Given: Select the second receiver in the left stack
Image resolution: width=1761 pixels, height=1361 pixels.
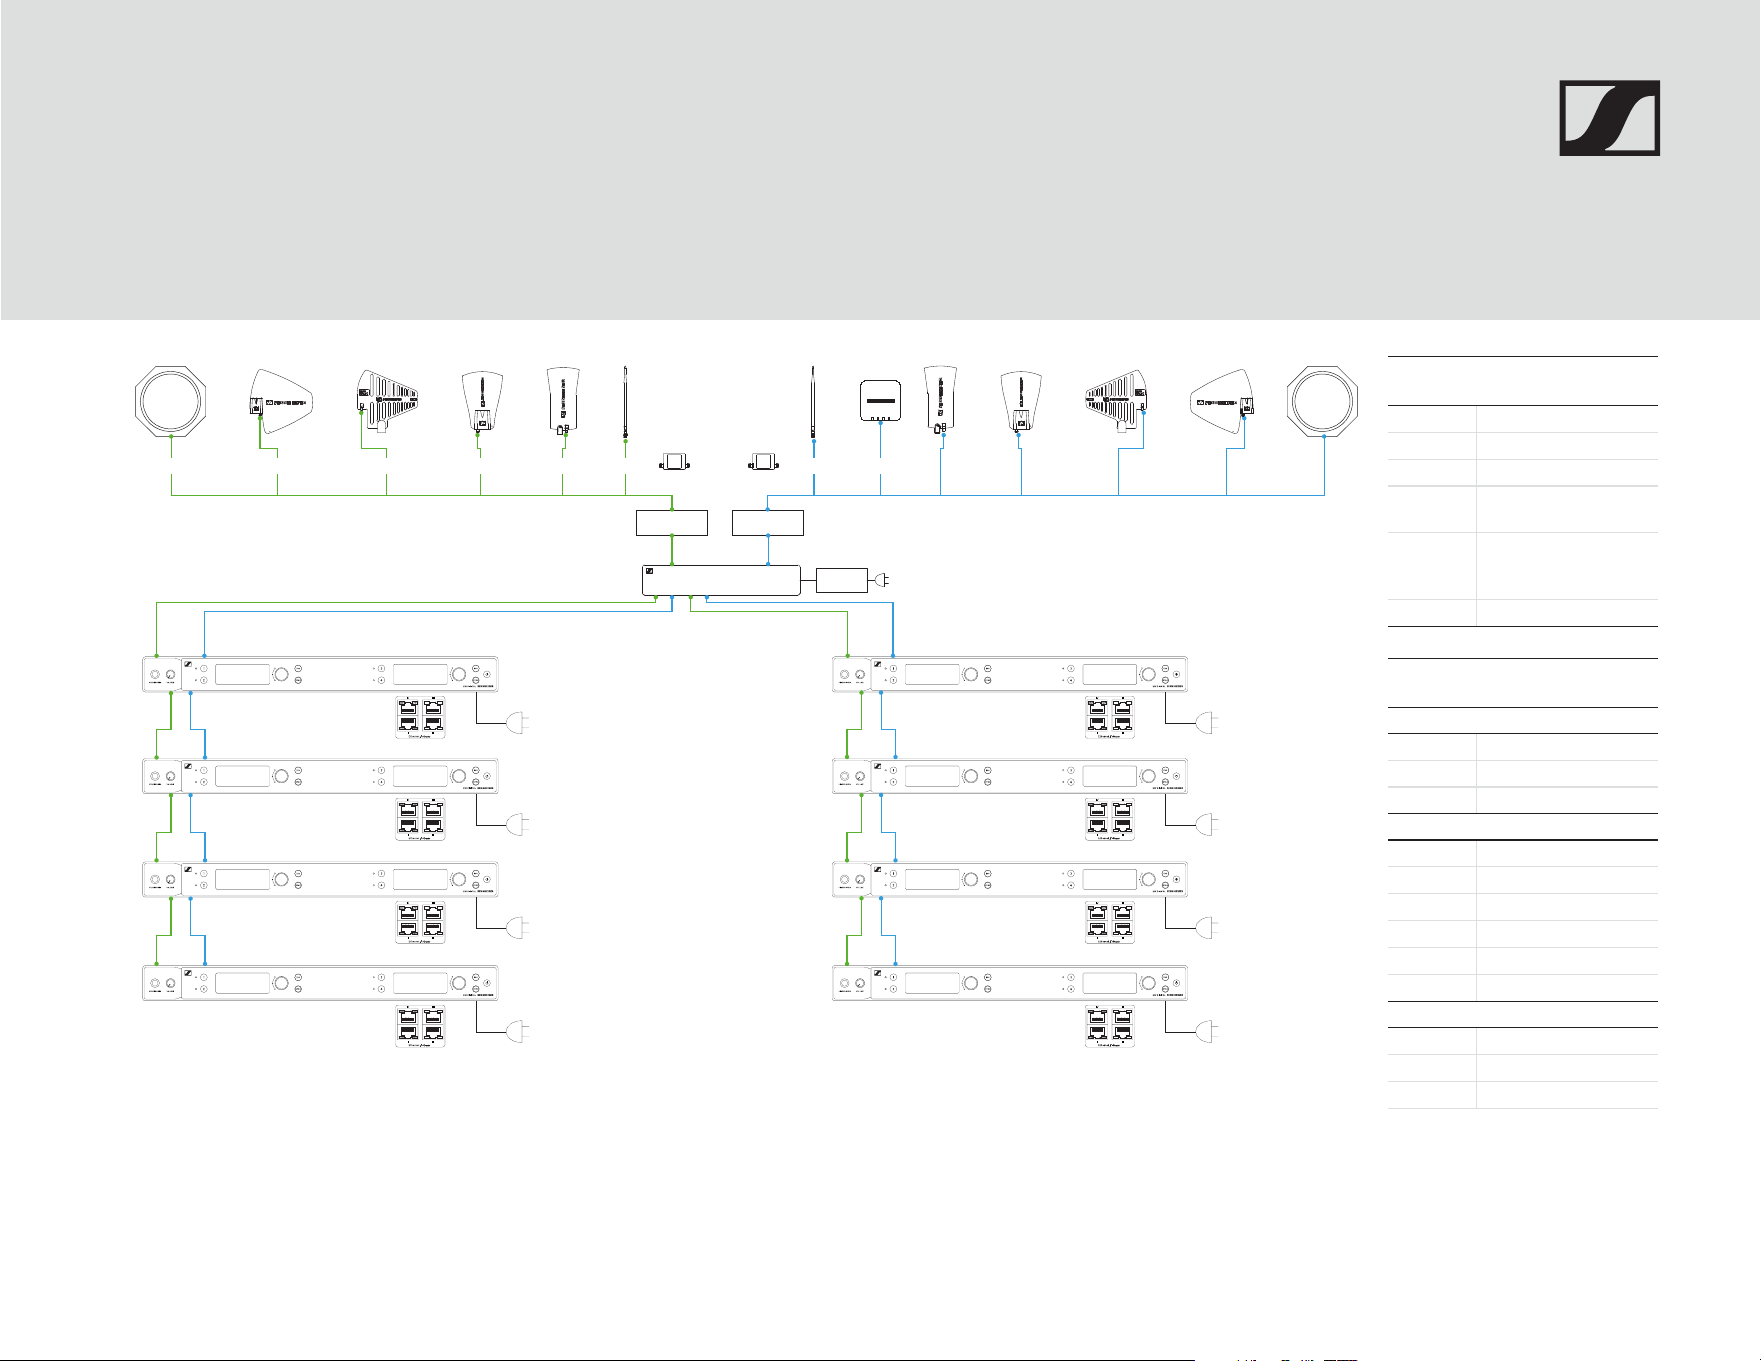Looking at the screenshot, I should [x=320, y=776].
